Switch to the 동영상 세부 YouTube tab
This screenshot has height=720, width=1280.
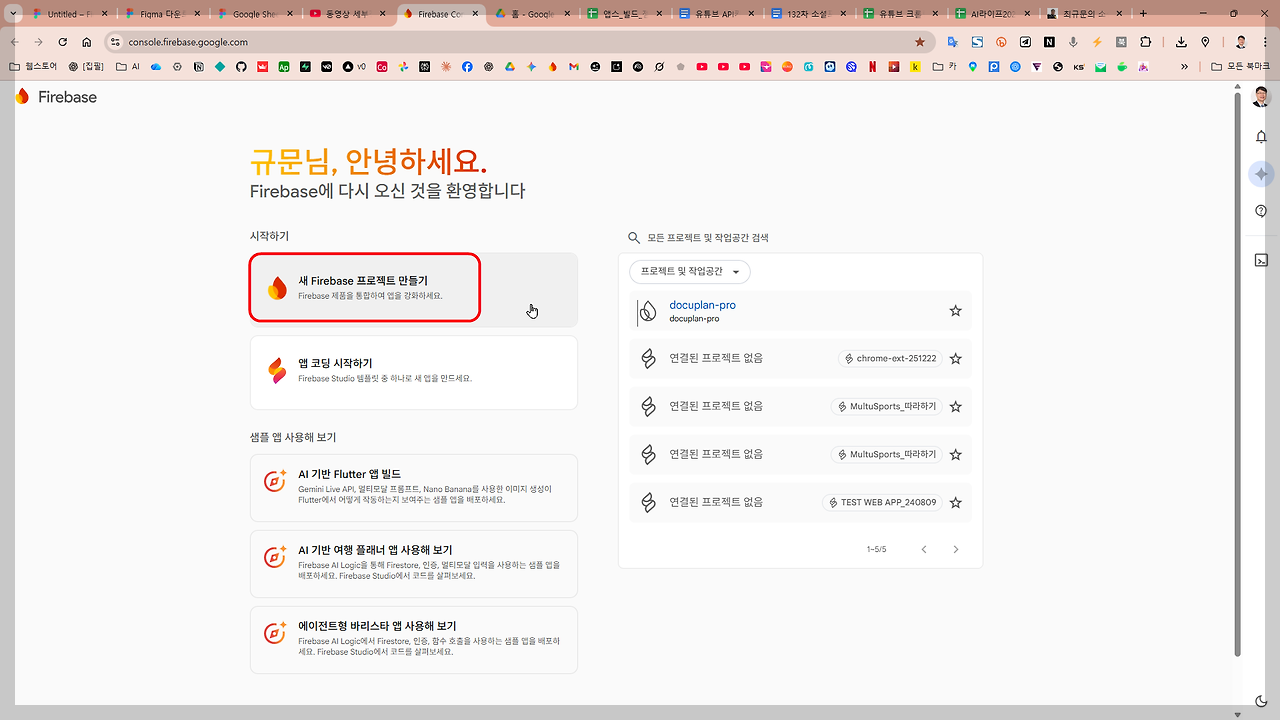coord(347,14)
